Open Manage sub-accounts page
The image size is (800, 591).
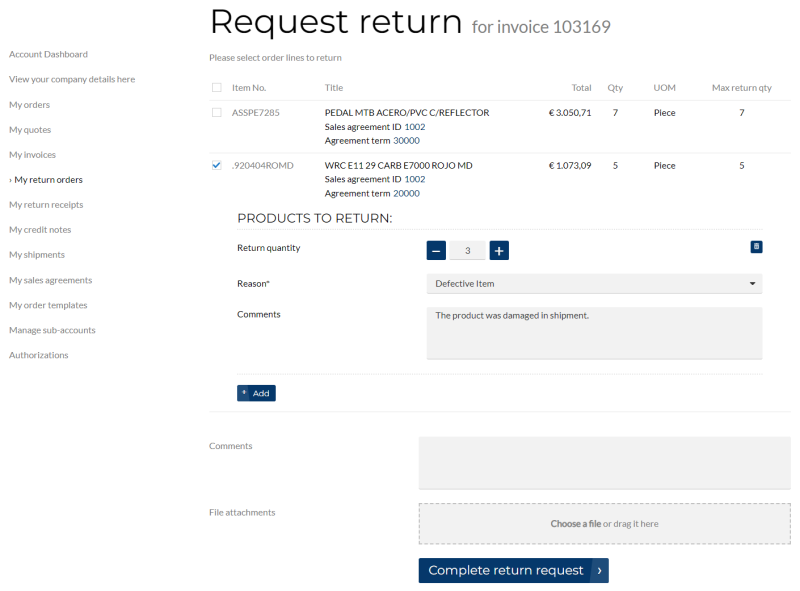[52, 330]
